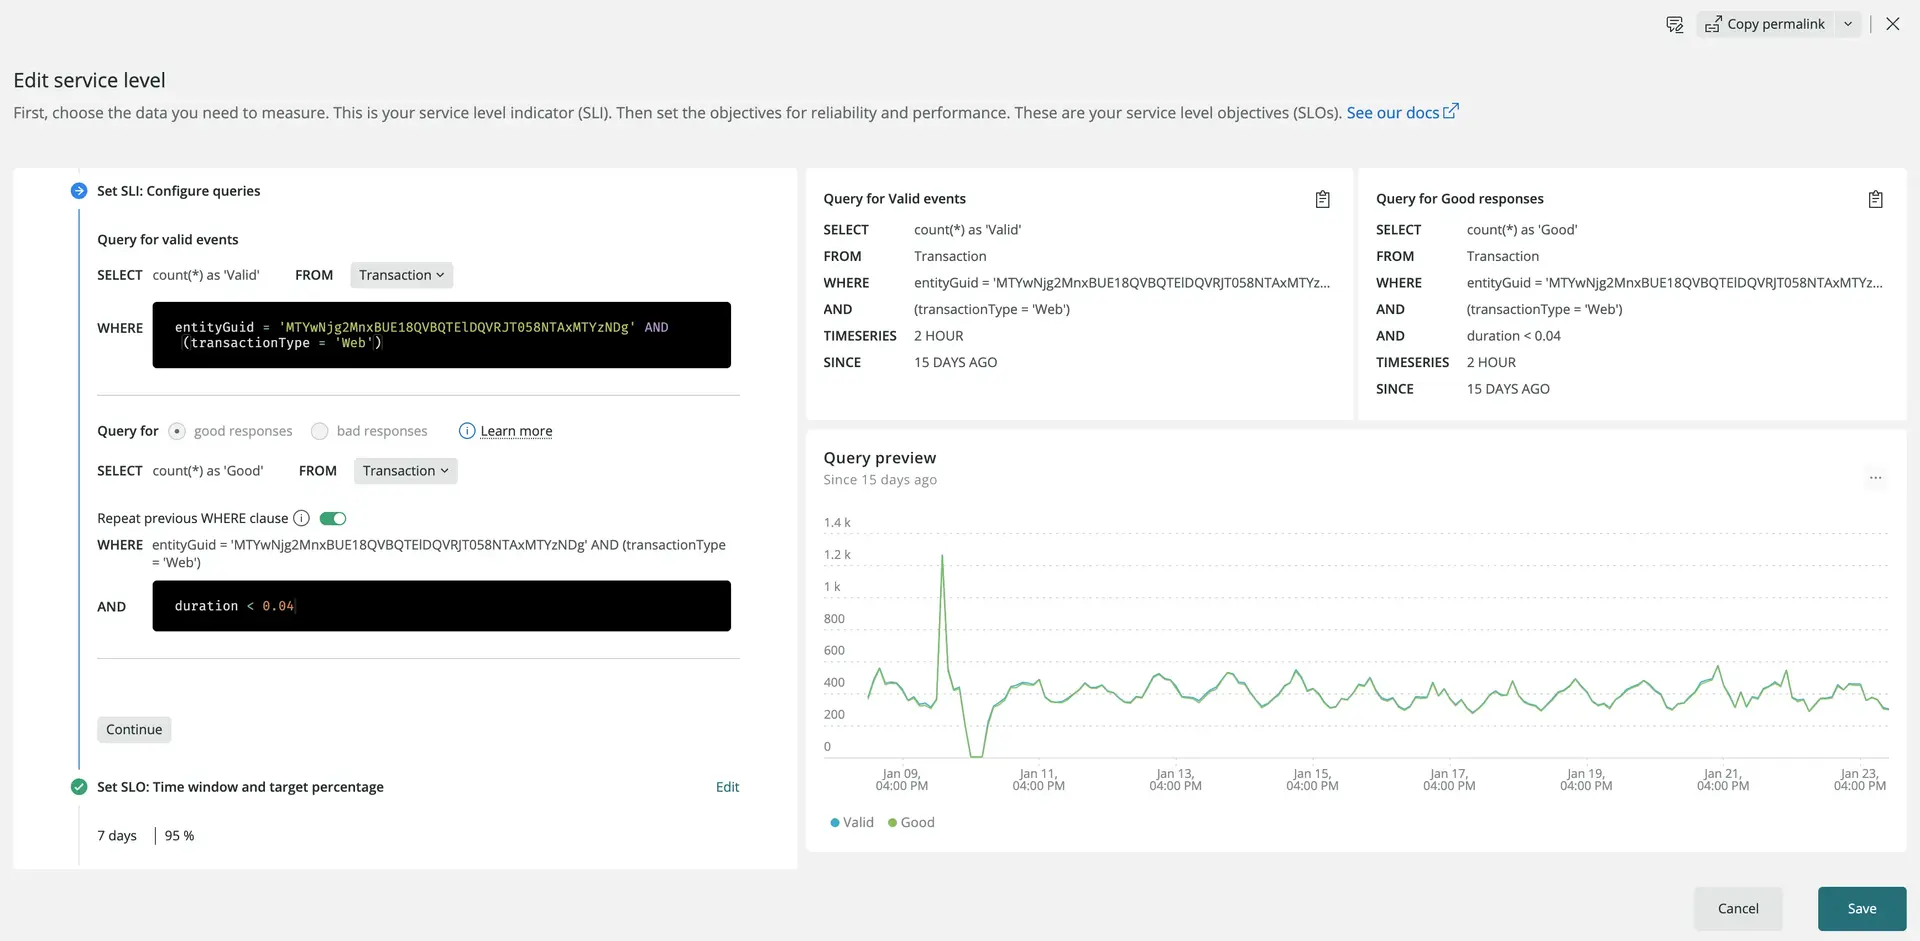Click the Set SLI step arrow icon

pyautogui.click(x=79, y=191)
